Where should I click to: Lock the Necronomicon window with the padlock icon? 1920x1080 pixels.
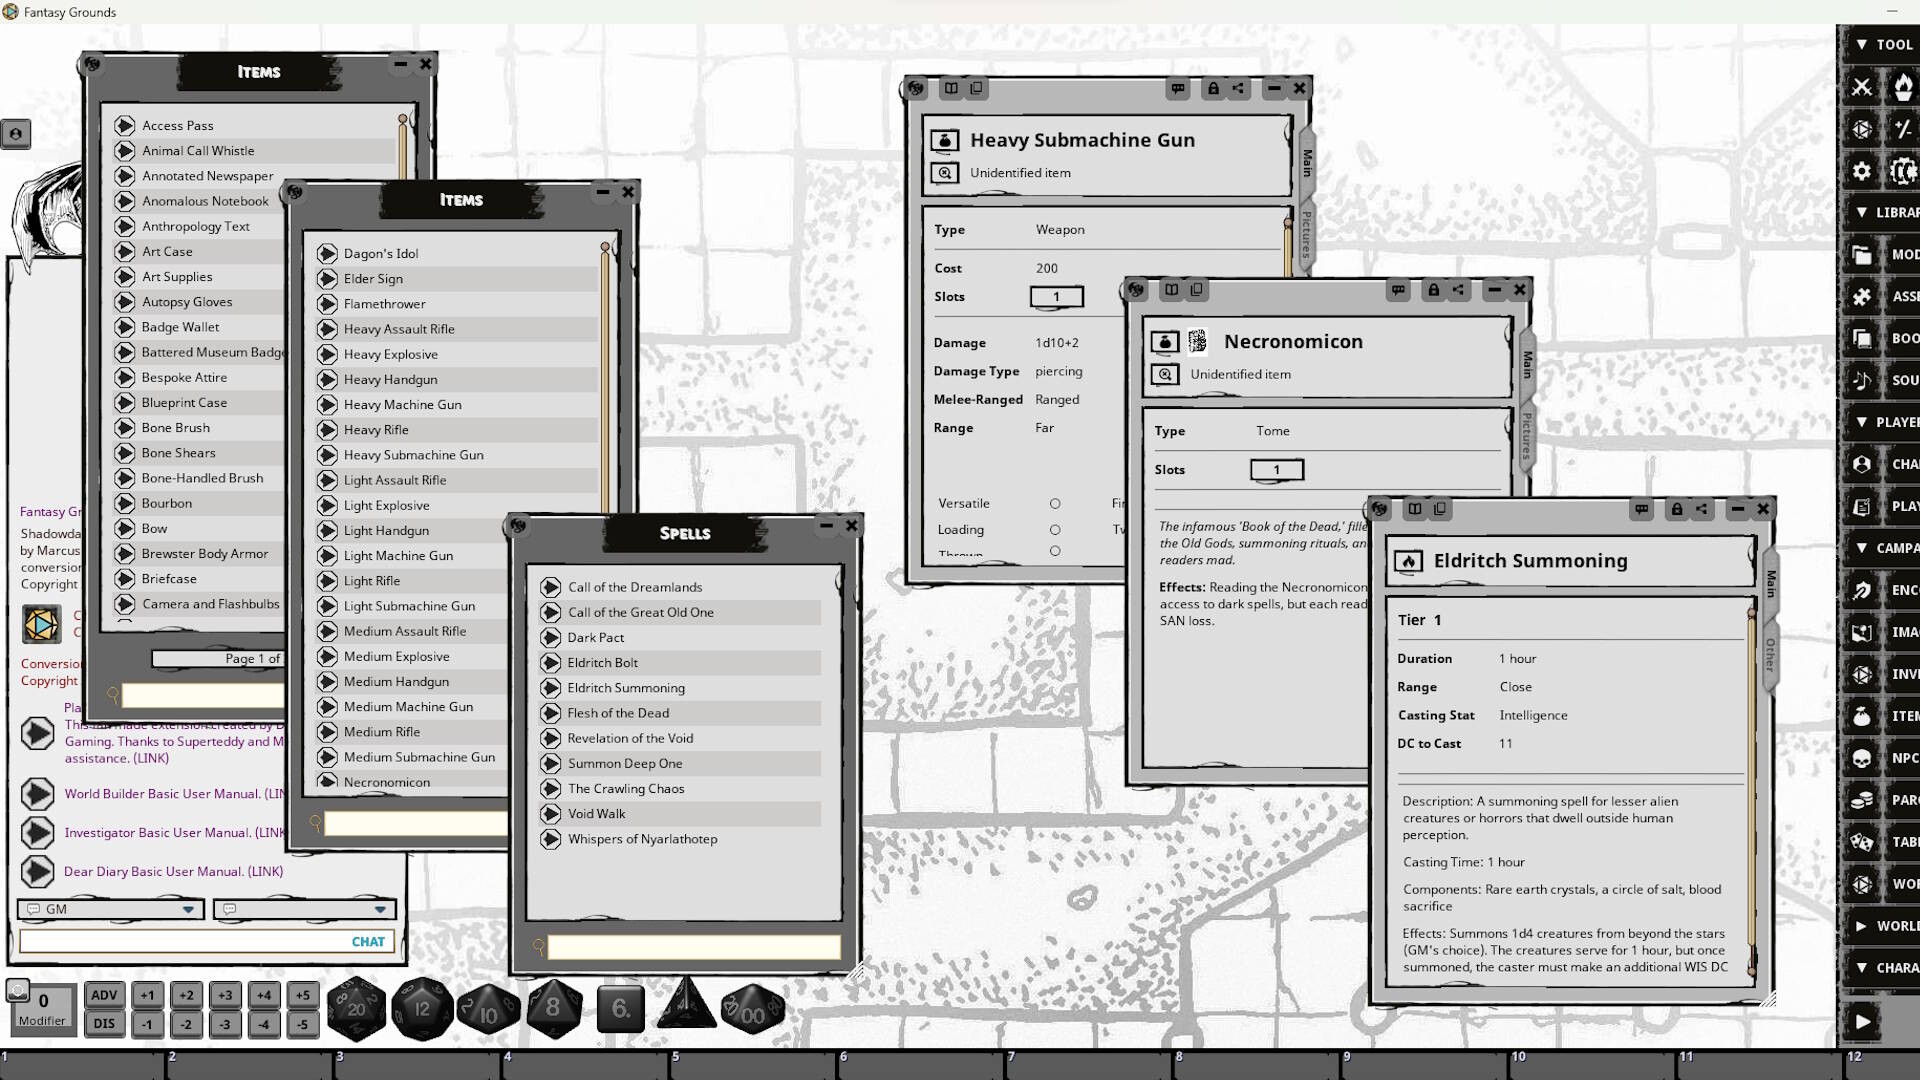(x=1434, y=290)
